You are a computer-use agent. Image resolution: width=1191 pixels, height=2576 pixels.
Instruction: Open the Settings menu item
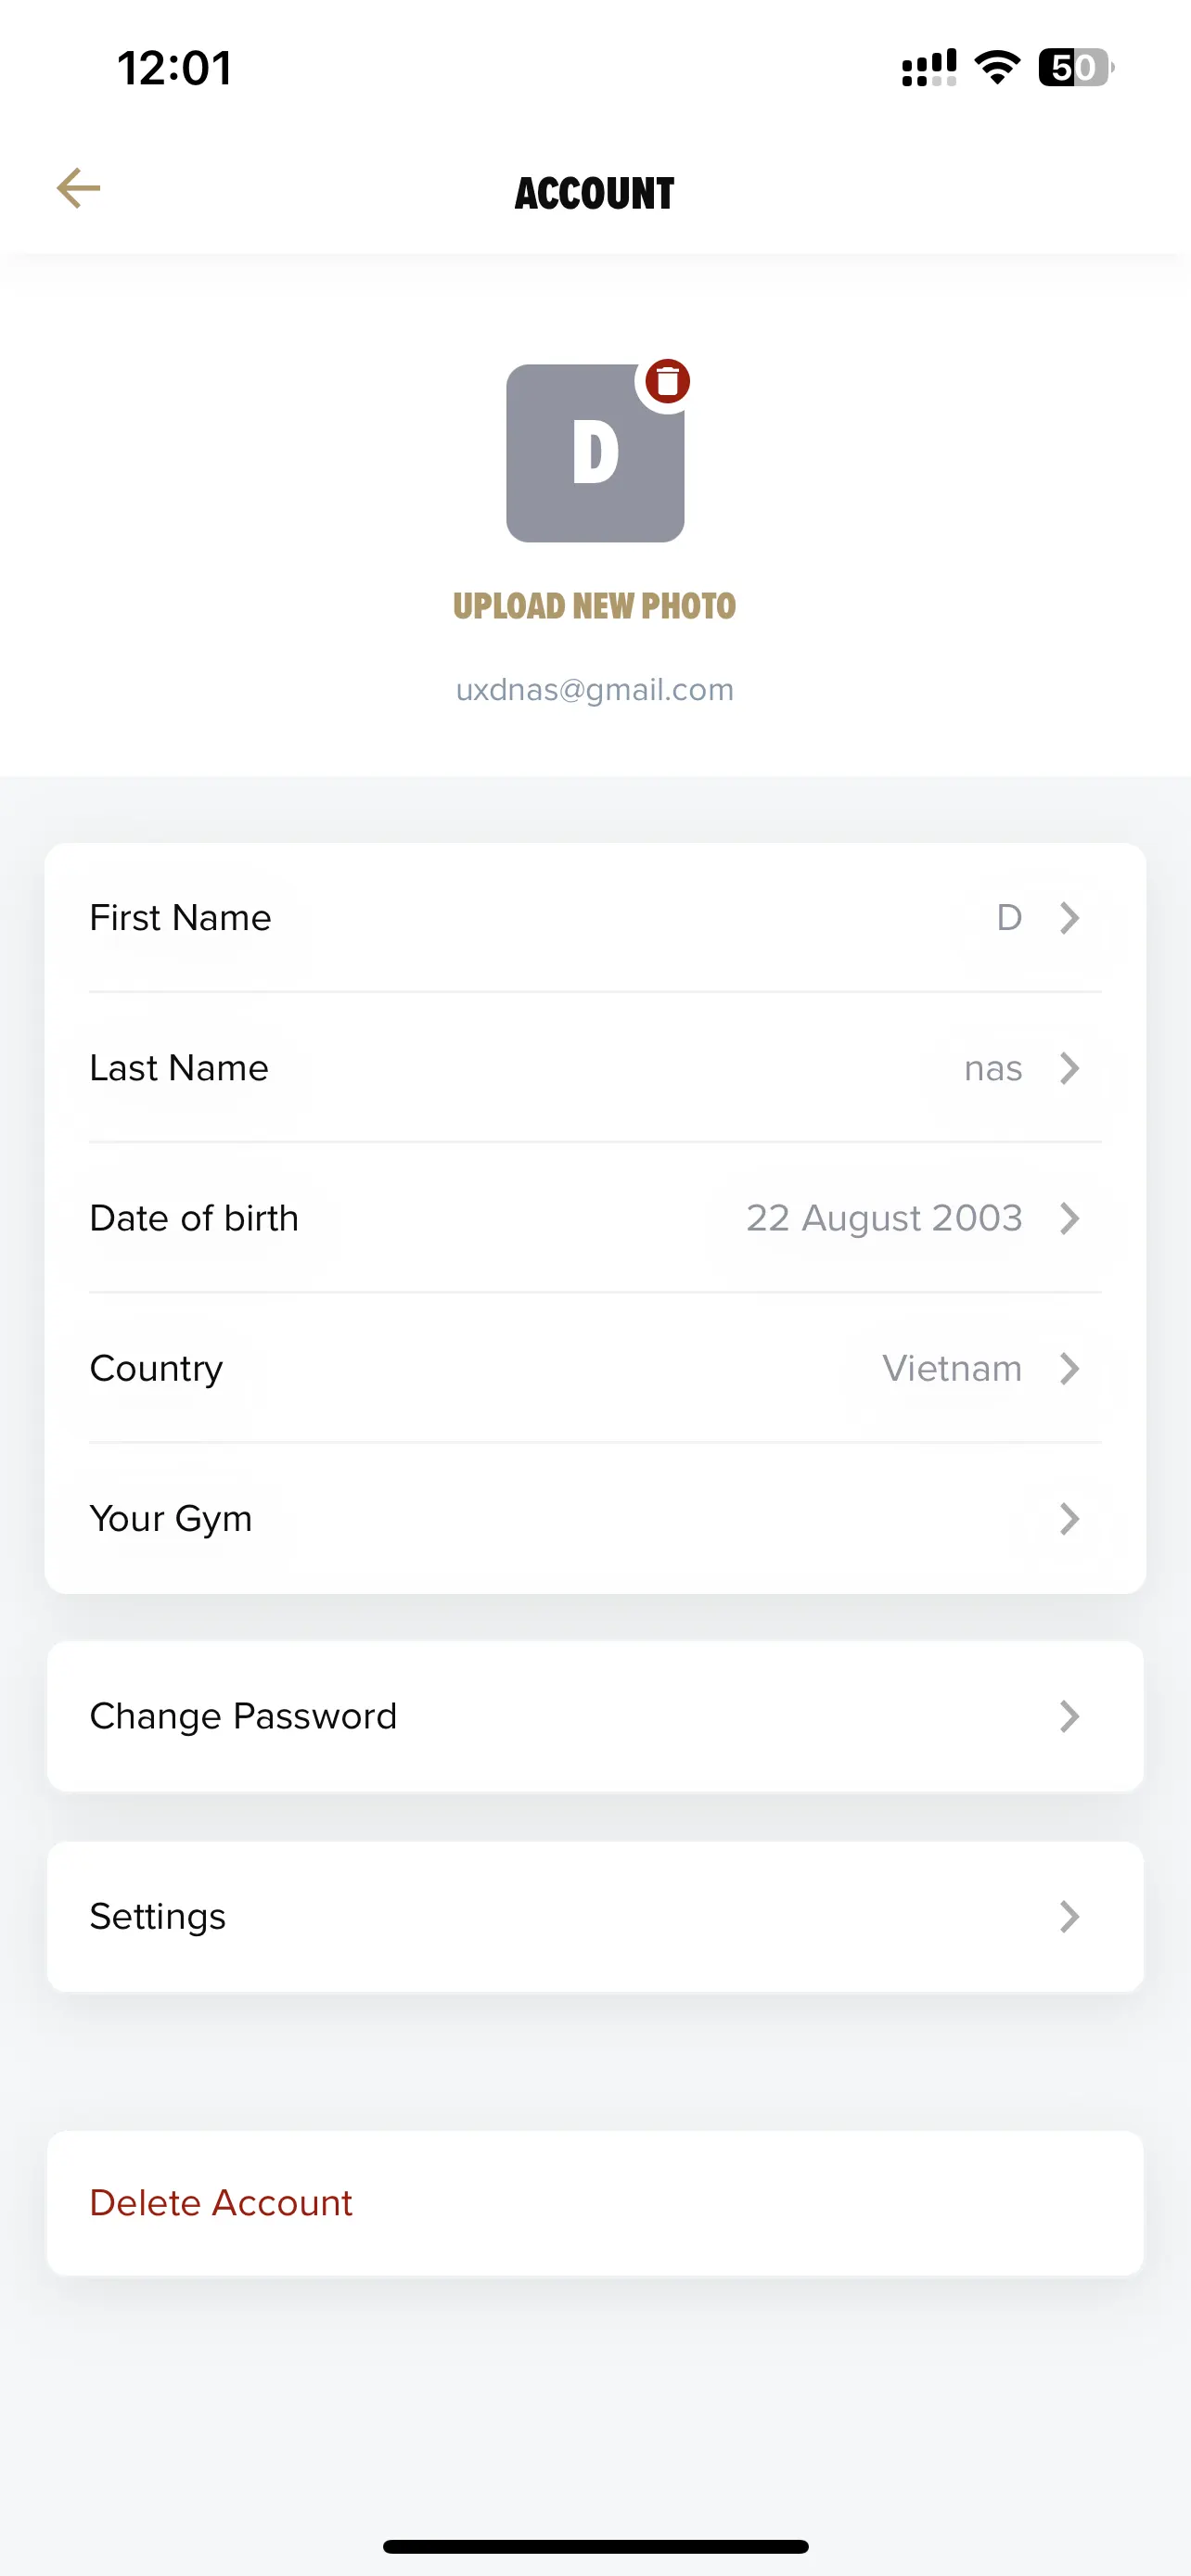point(595,1916)
